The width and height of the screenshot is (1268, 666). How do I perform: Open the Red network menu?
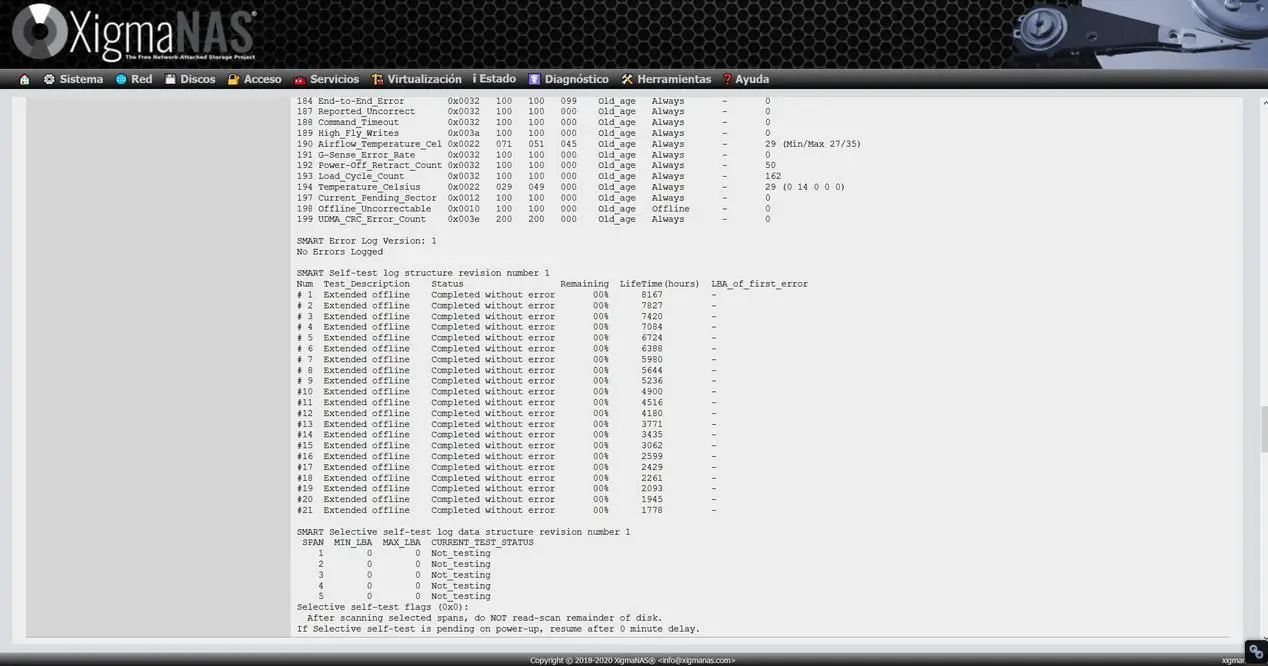pos(134,79)
